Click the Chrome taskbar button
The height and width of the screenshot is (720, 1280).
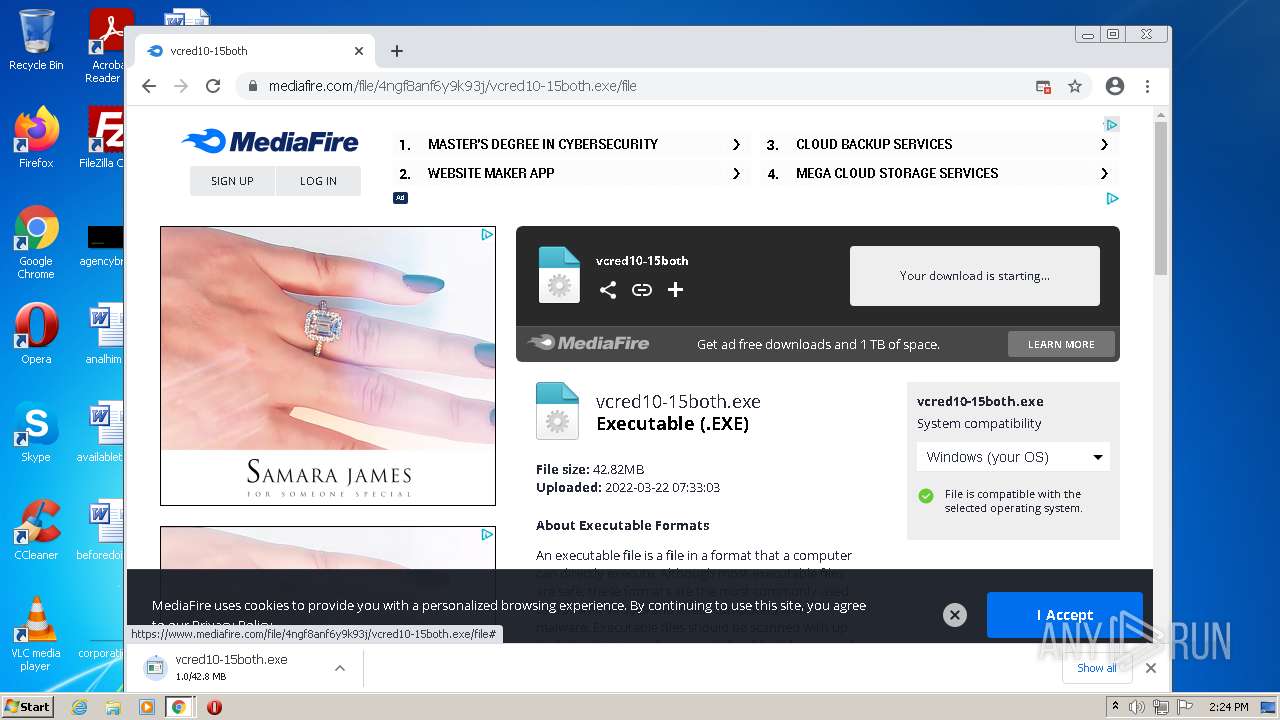(179, 707)
